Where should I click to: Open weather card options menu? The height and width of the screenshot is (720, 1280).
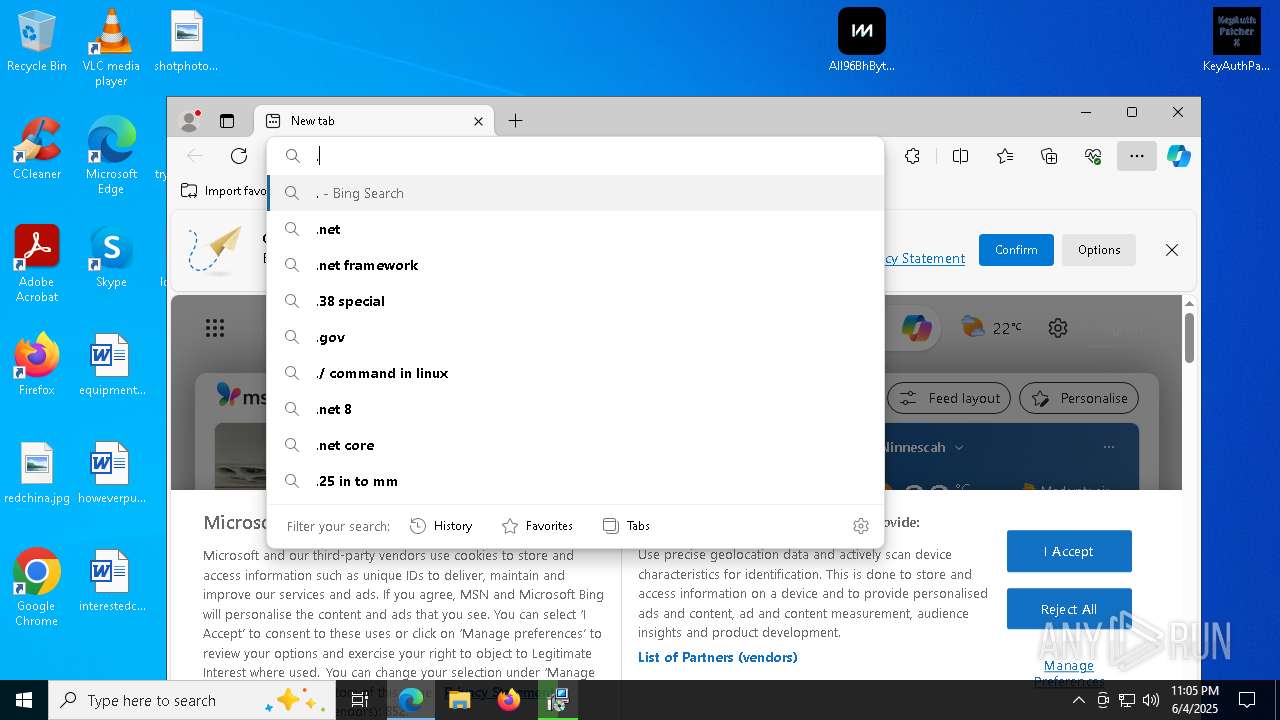coord(1108,447)
